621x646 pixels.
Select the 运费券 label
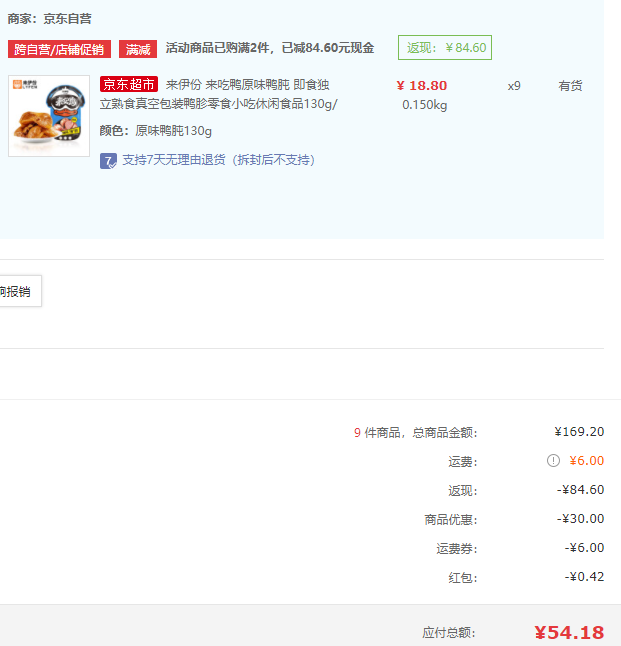point(457,549)
